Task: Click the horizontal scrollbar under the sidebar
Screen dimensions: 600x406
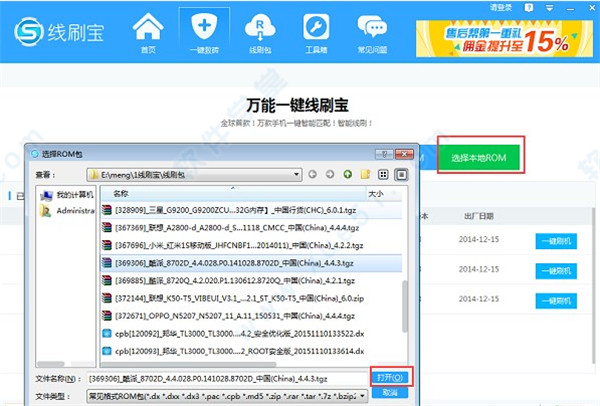Action: 51,364
